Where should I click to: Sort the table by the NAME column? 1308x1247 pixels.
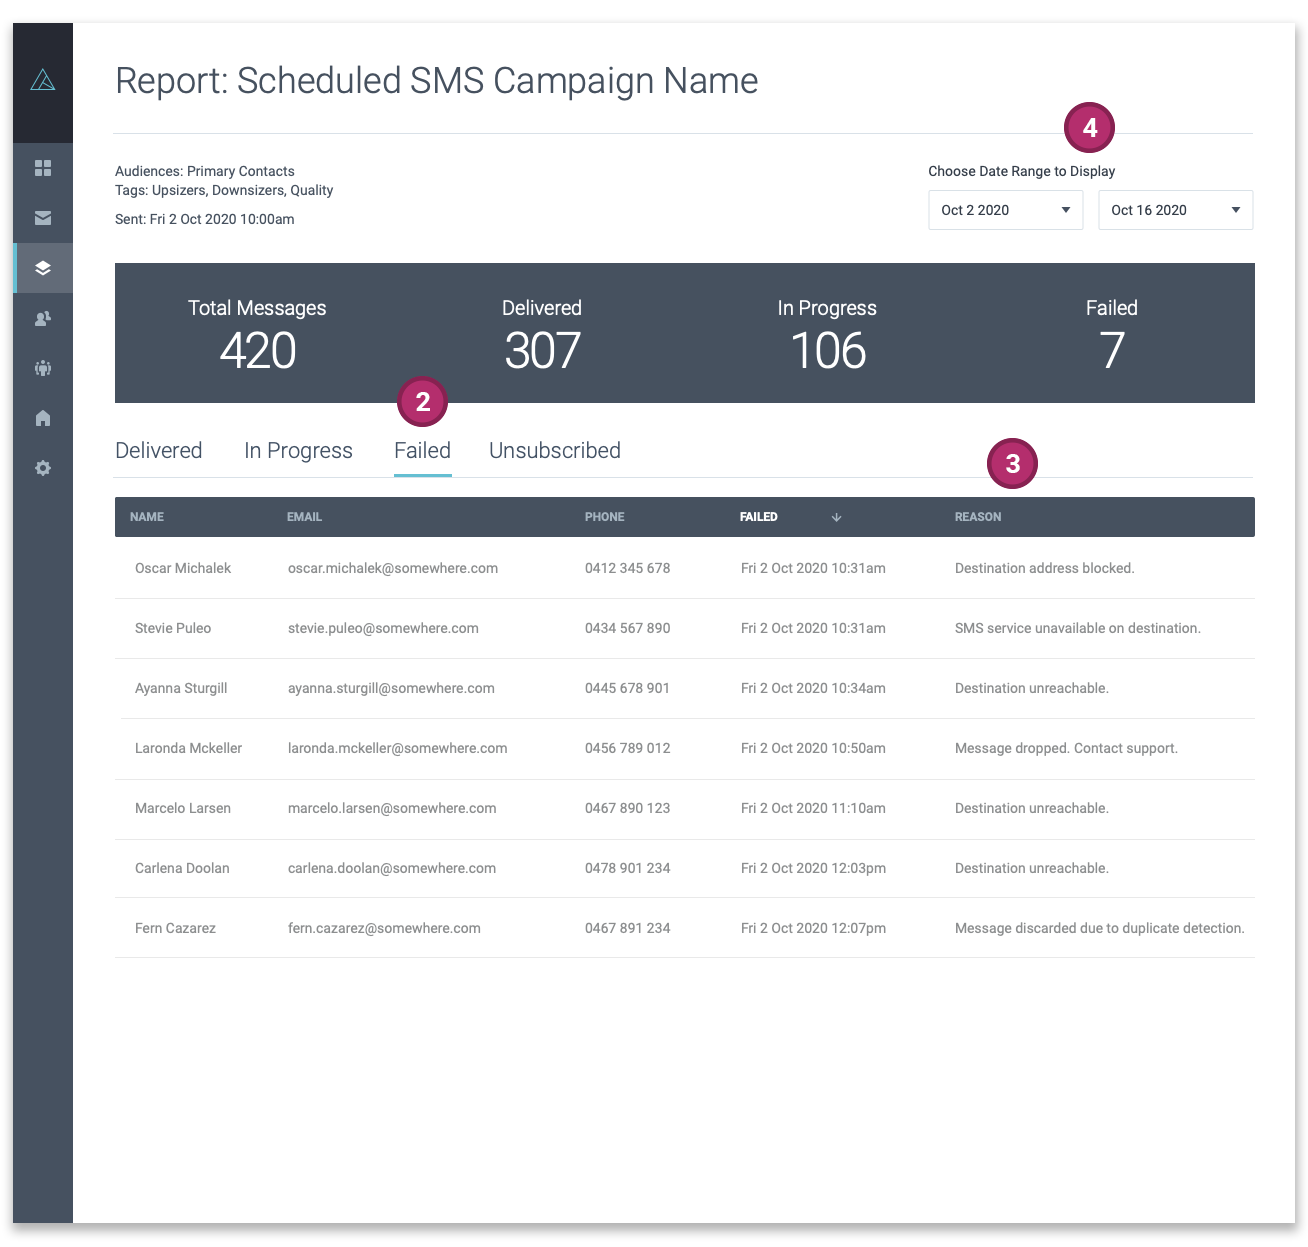point(146,517)
